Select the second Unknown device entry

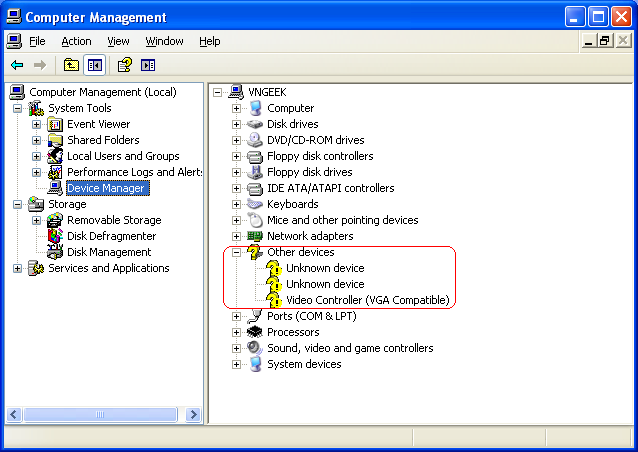325,284
